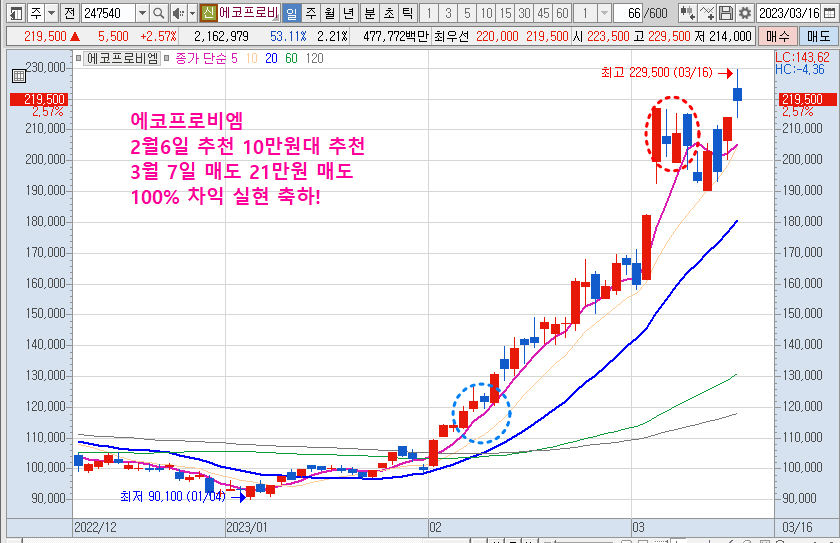Expand the speaker options dropdown arrow
This screenshot has height=543, width=840.
(x=192, y=13)
